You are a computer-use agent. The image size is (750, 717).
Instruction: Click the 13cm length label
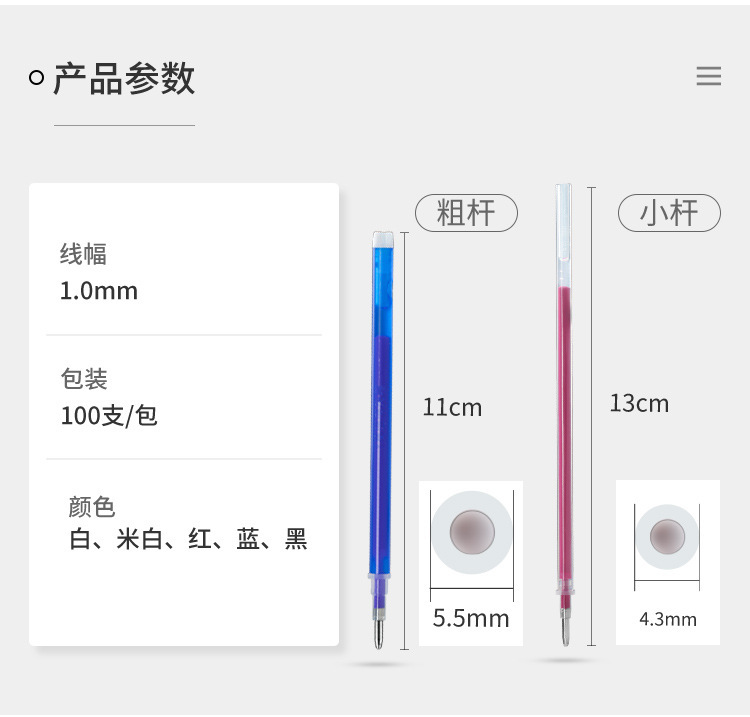[639, 403]
